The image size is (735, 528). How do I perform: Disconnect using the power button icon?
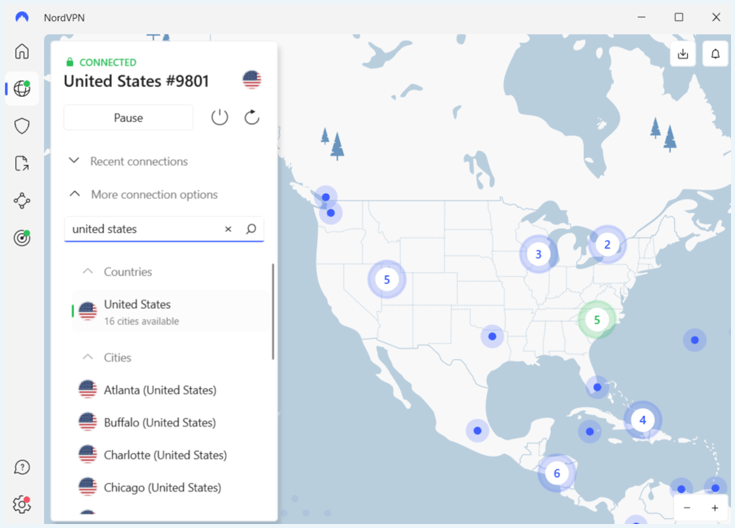tap(219, 117)
